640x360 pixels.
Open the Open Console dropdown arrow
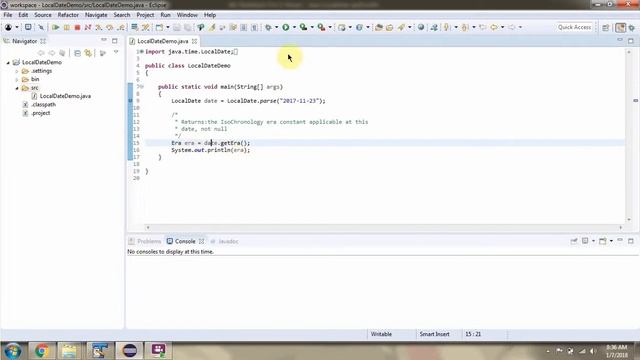tap(611, 241)
